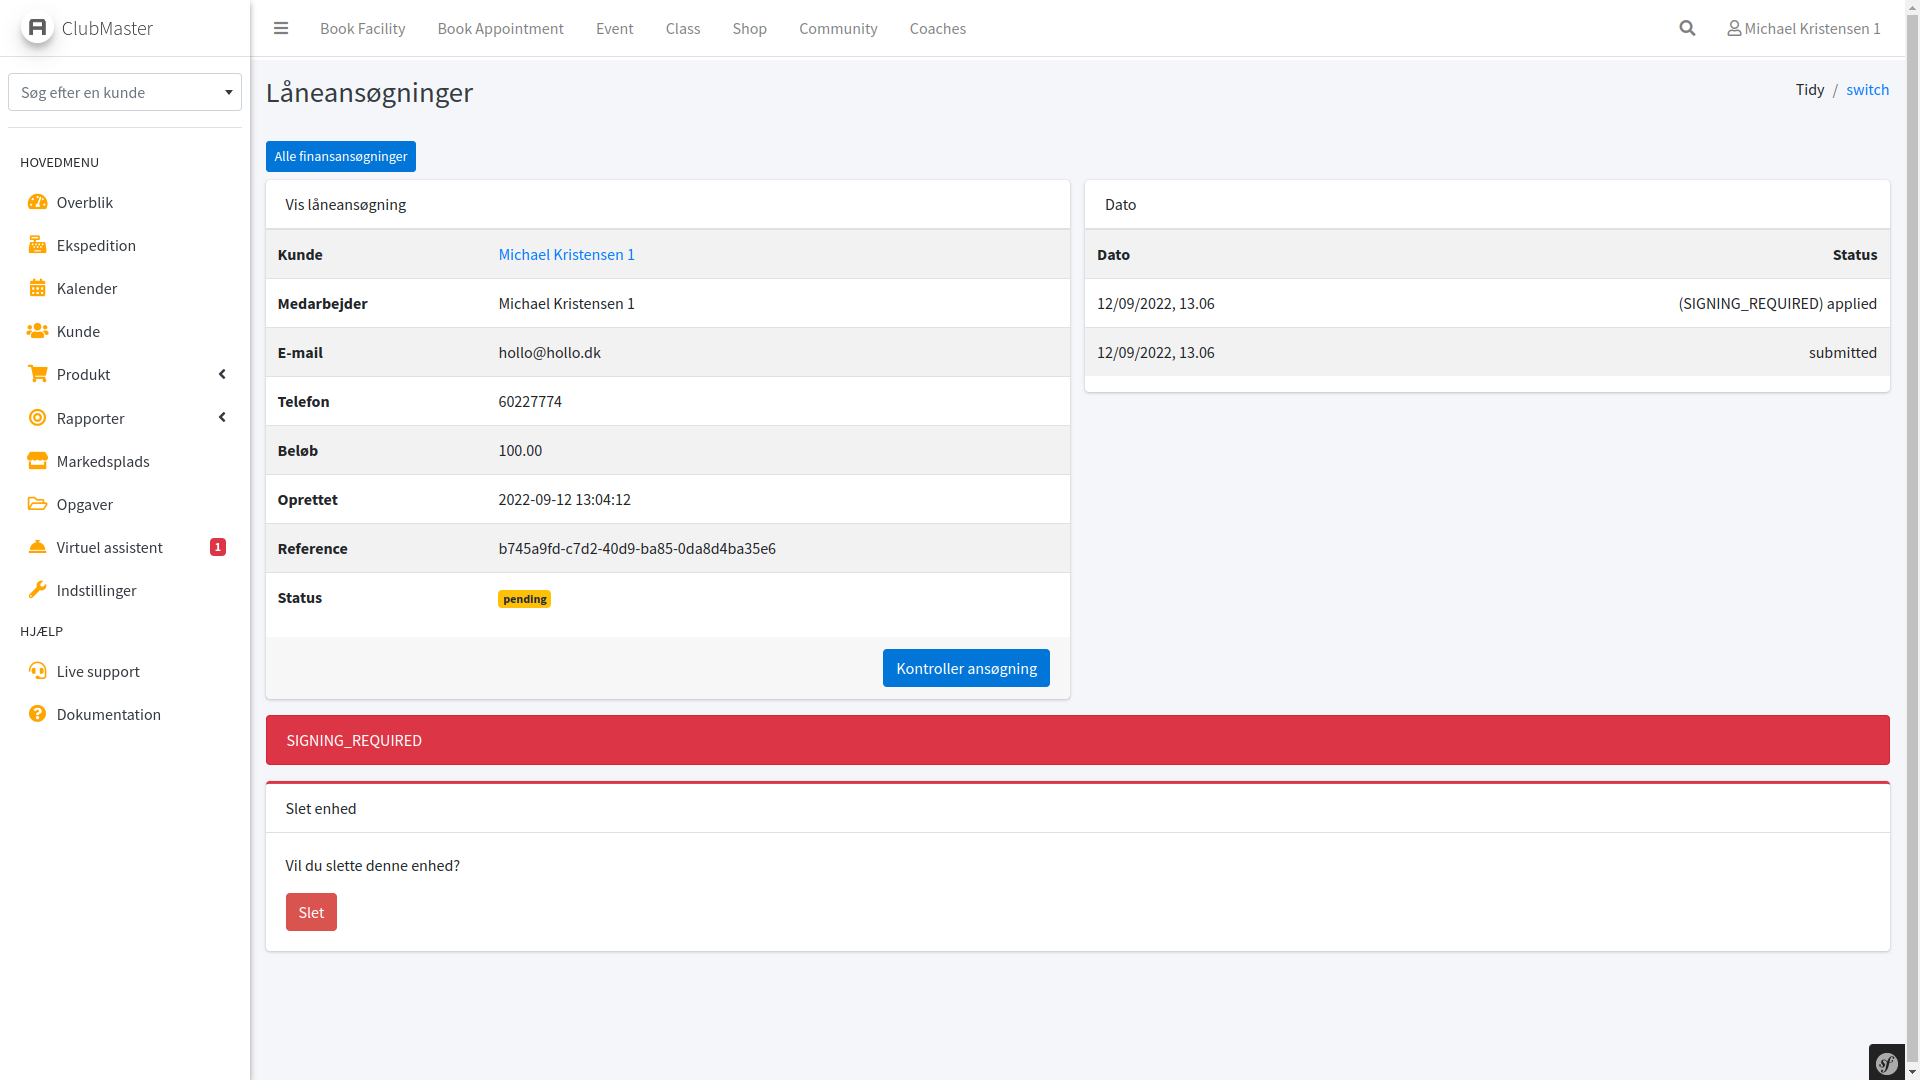Click the Indstillinger wrench icon
This screenshot has width=1920, height=1080.
click(37, 590)
